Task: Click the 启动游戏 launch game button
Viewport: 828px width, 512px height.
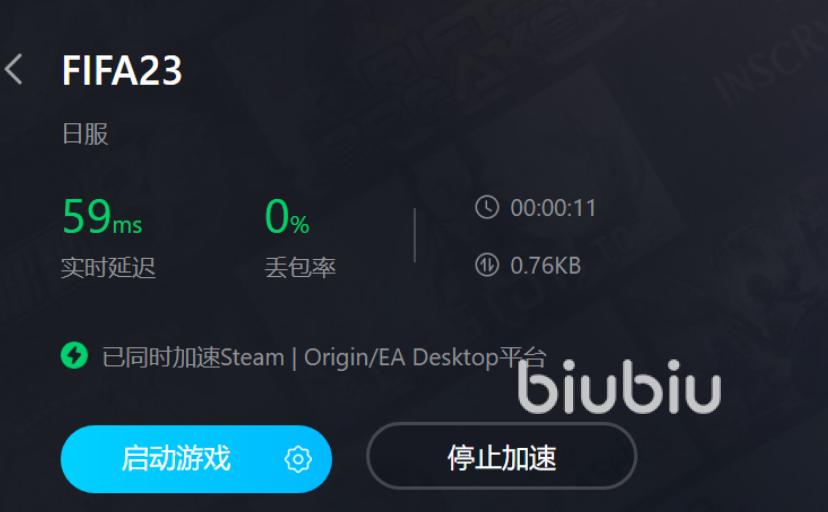Action: tap(196, 459)
